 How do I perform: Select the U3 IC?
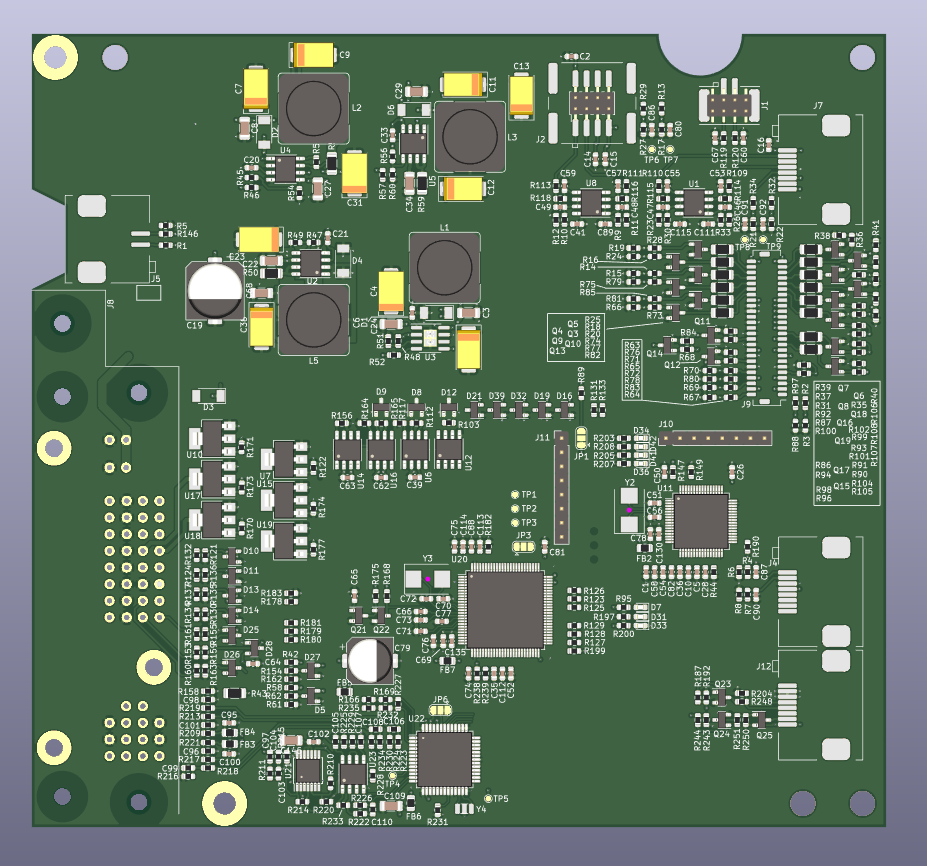tap(430, 338)
